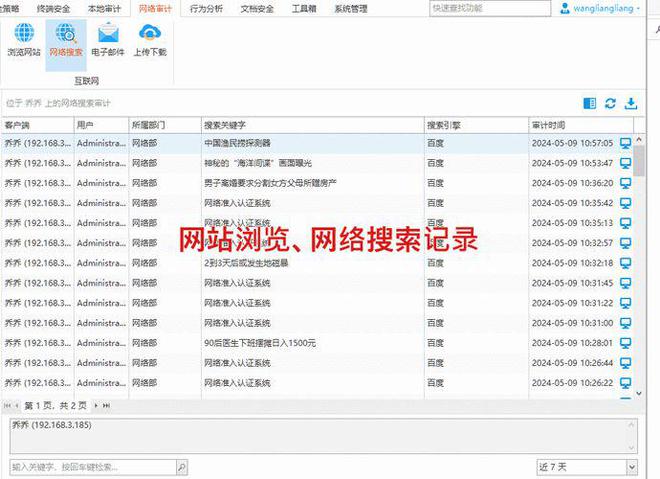This screenshot has height=479, width=660.
Task: Open the 工具箱 tab
Action: click(304, 8)
